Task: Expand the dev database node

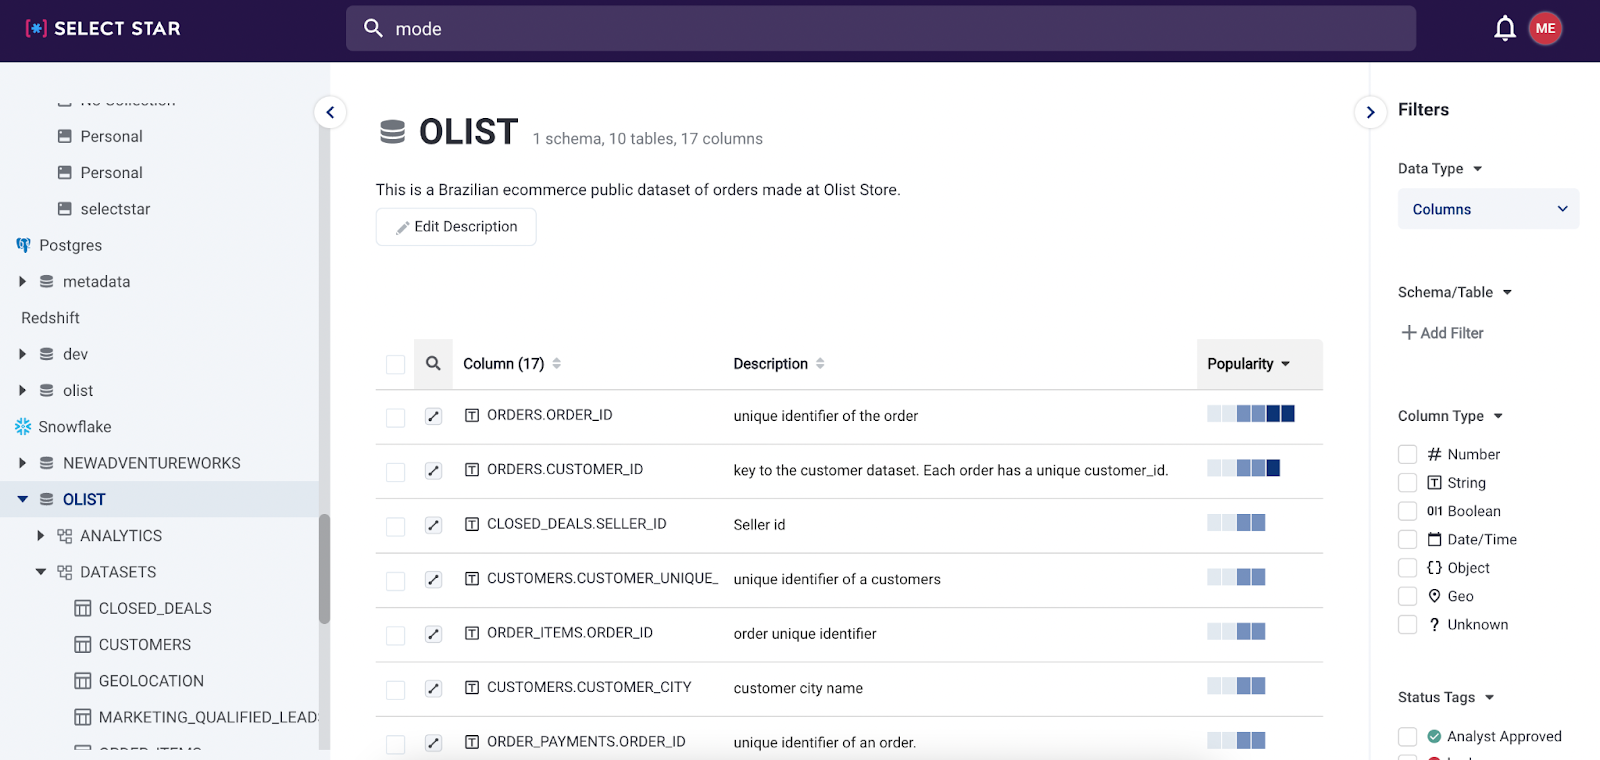Action: point(22,354)
